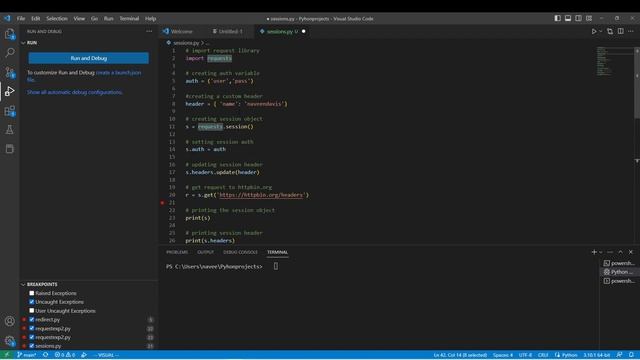This screenshot has width=640, height=360.
Task: Click Show all automatic debug configurations link
Action: (x=75, y=92)
